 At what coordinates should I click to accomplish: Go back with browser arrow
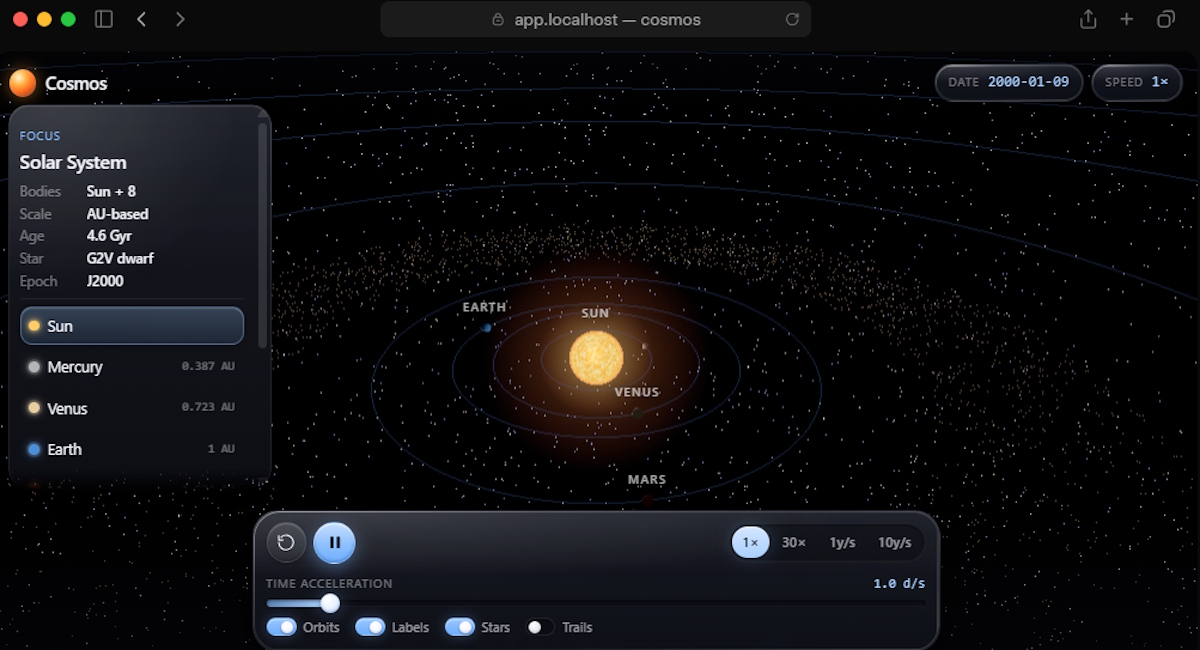(142, 19)
